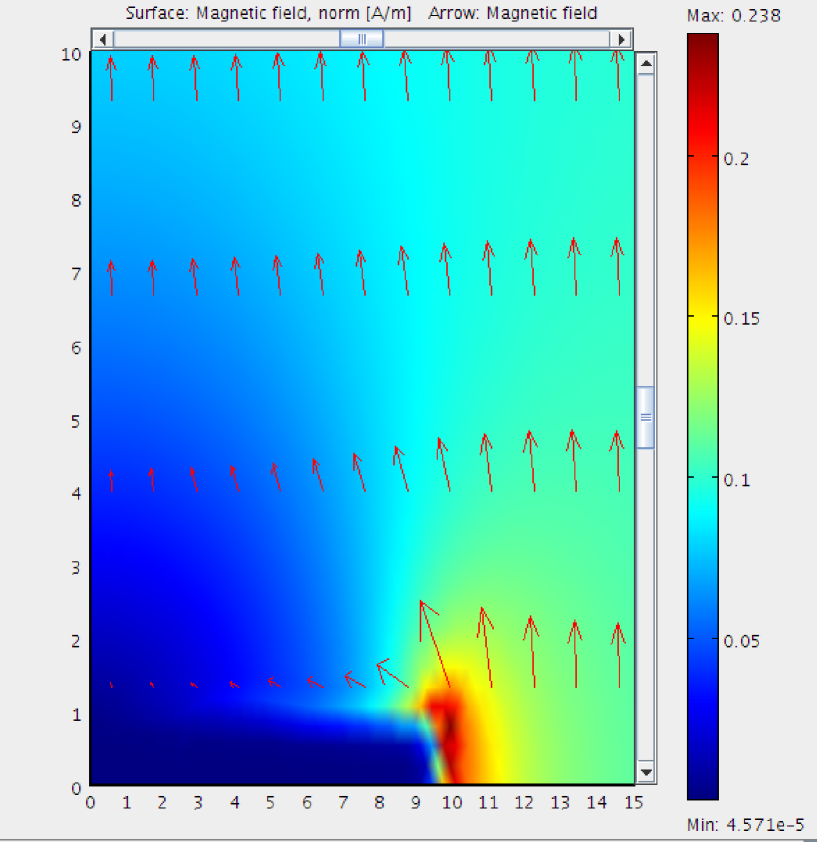
Task: Click the color legend bar
Action: 703,417
